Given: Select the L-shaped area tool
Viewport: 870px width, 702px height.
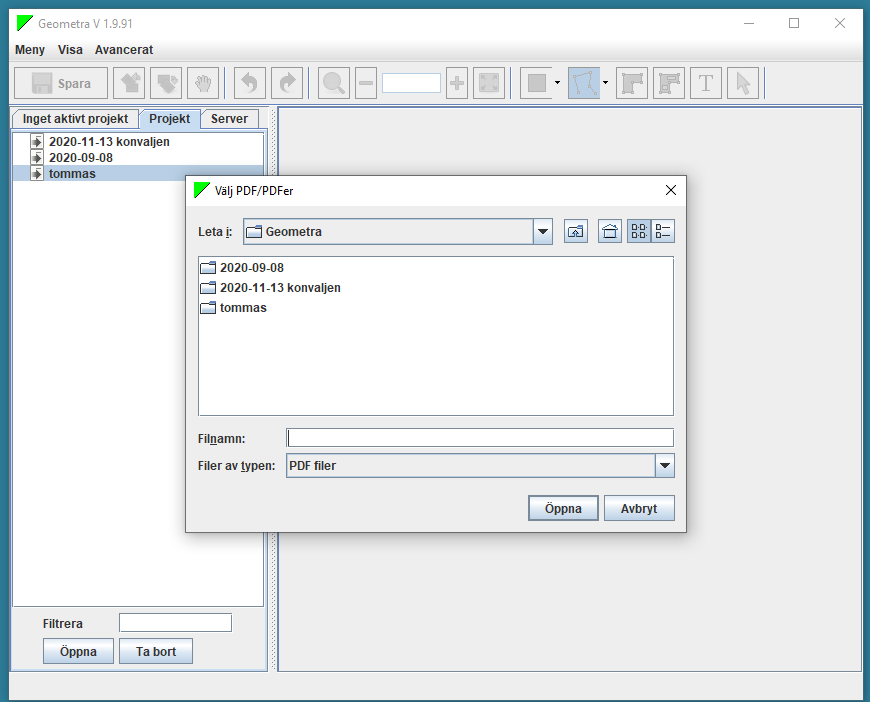Looking at the screenshot, I should (632, 83).
